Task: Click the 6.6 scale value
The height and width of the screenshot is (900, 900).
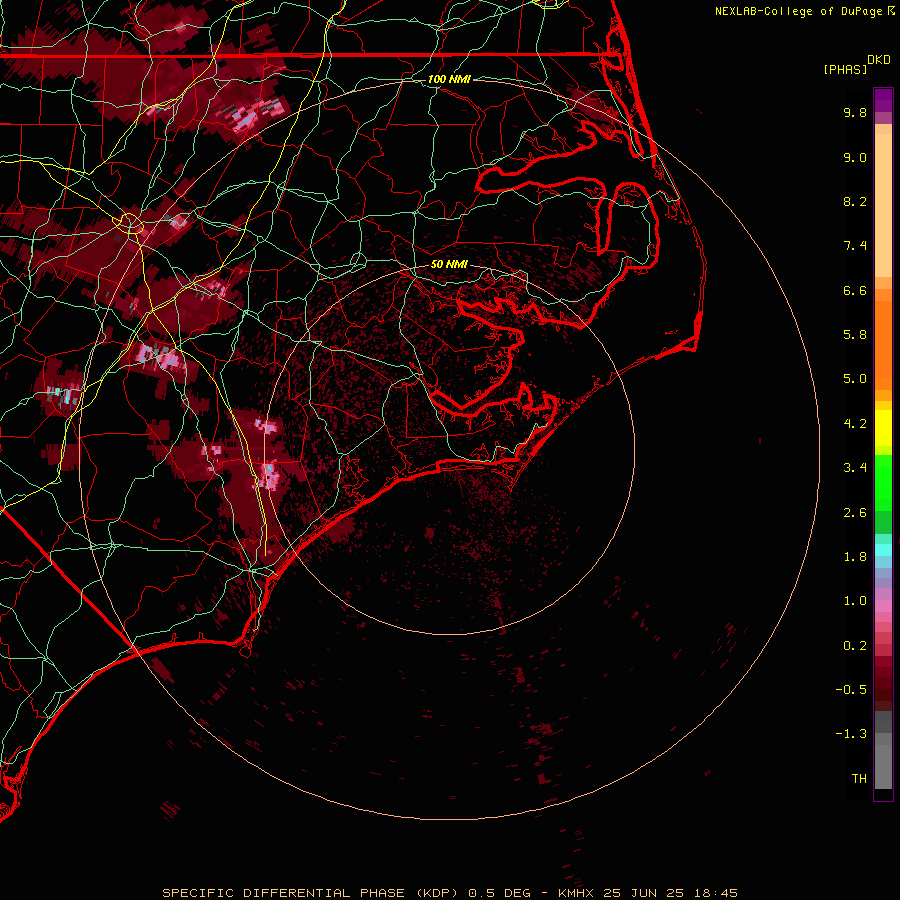Action: [x=855, y=291]
